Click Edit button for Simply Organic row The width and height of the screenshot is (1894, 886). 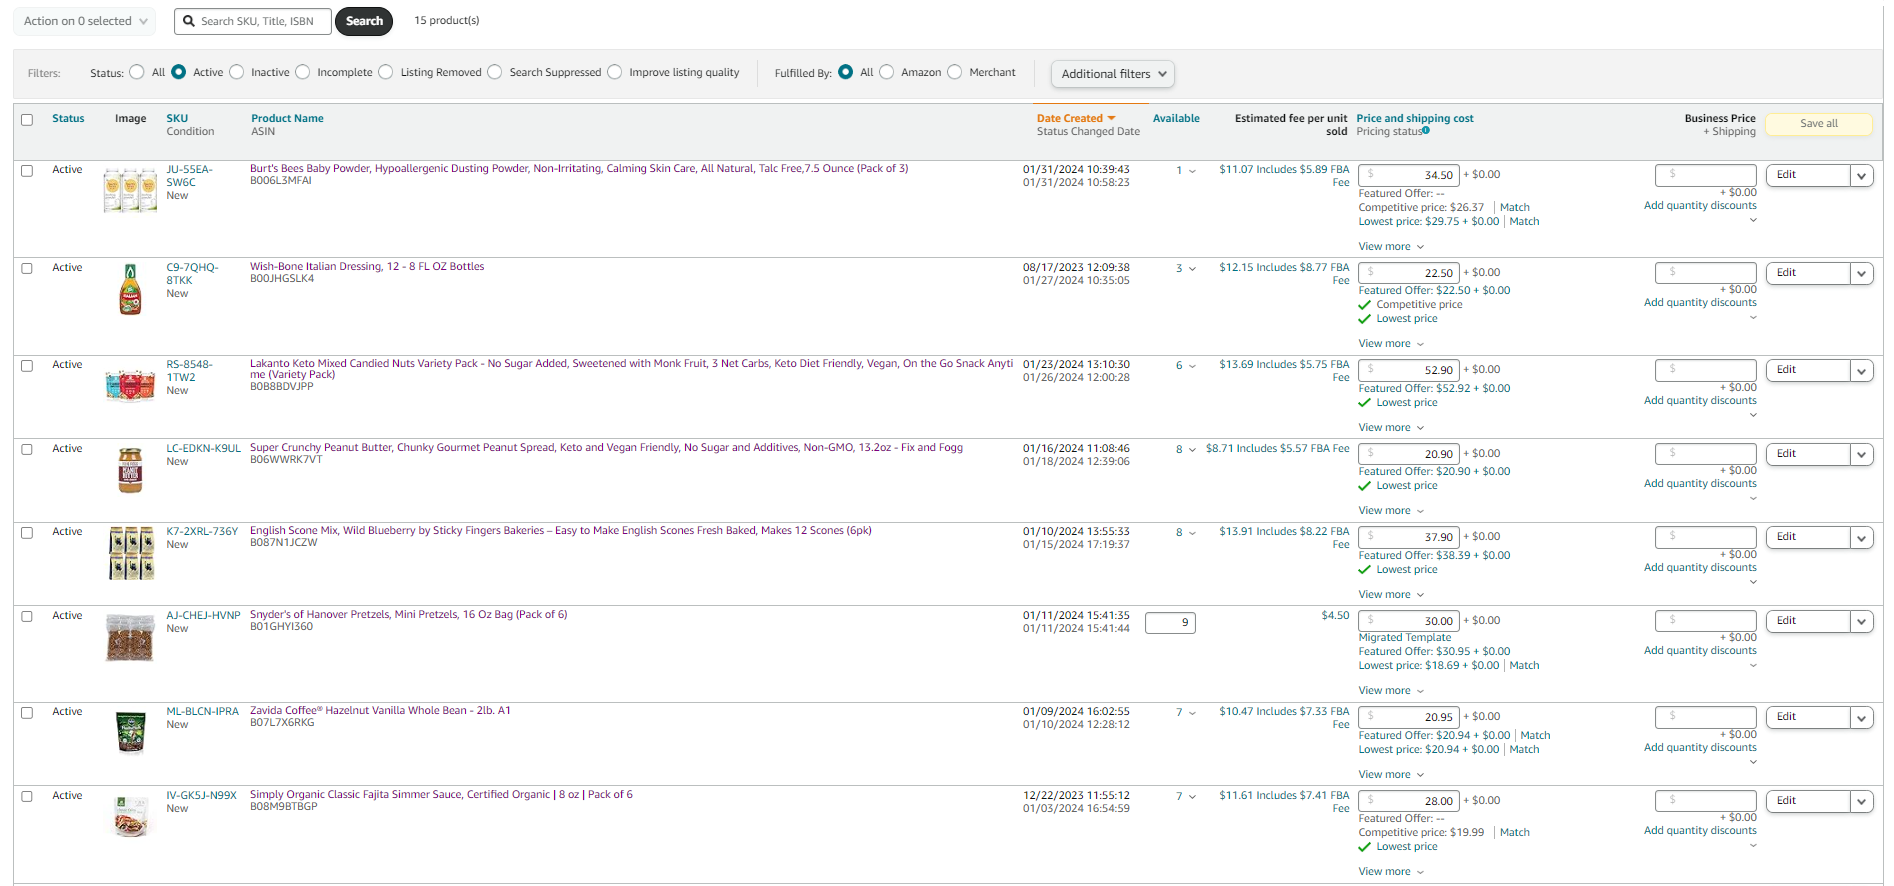1808,801
